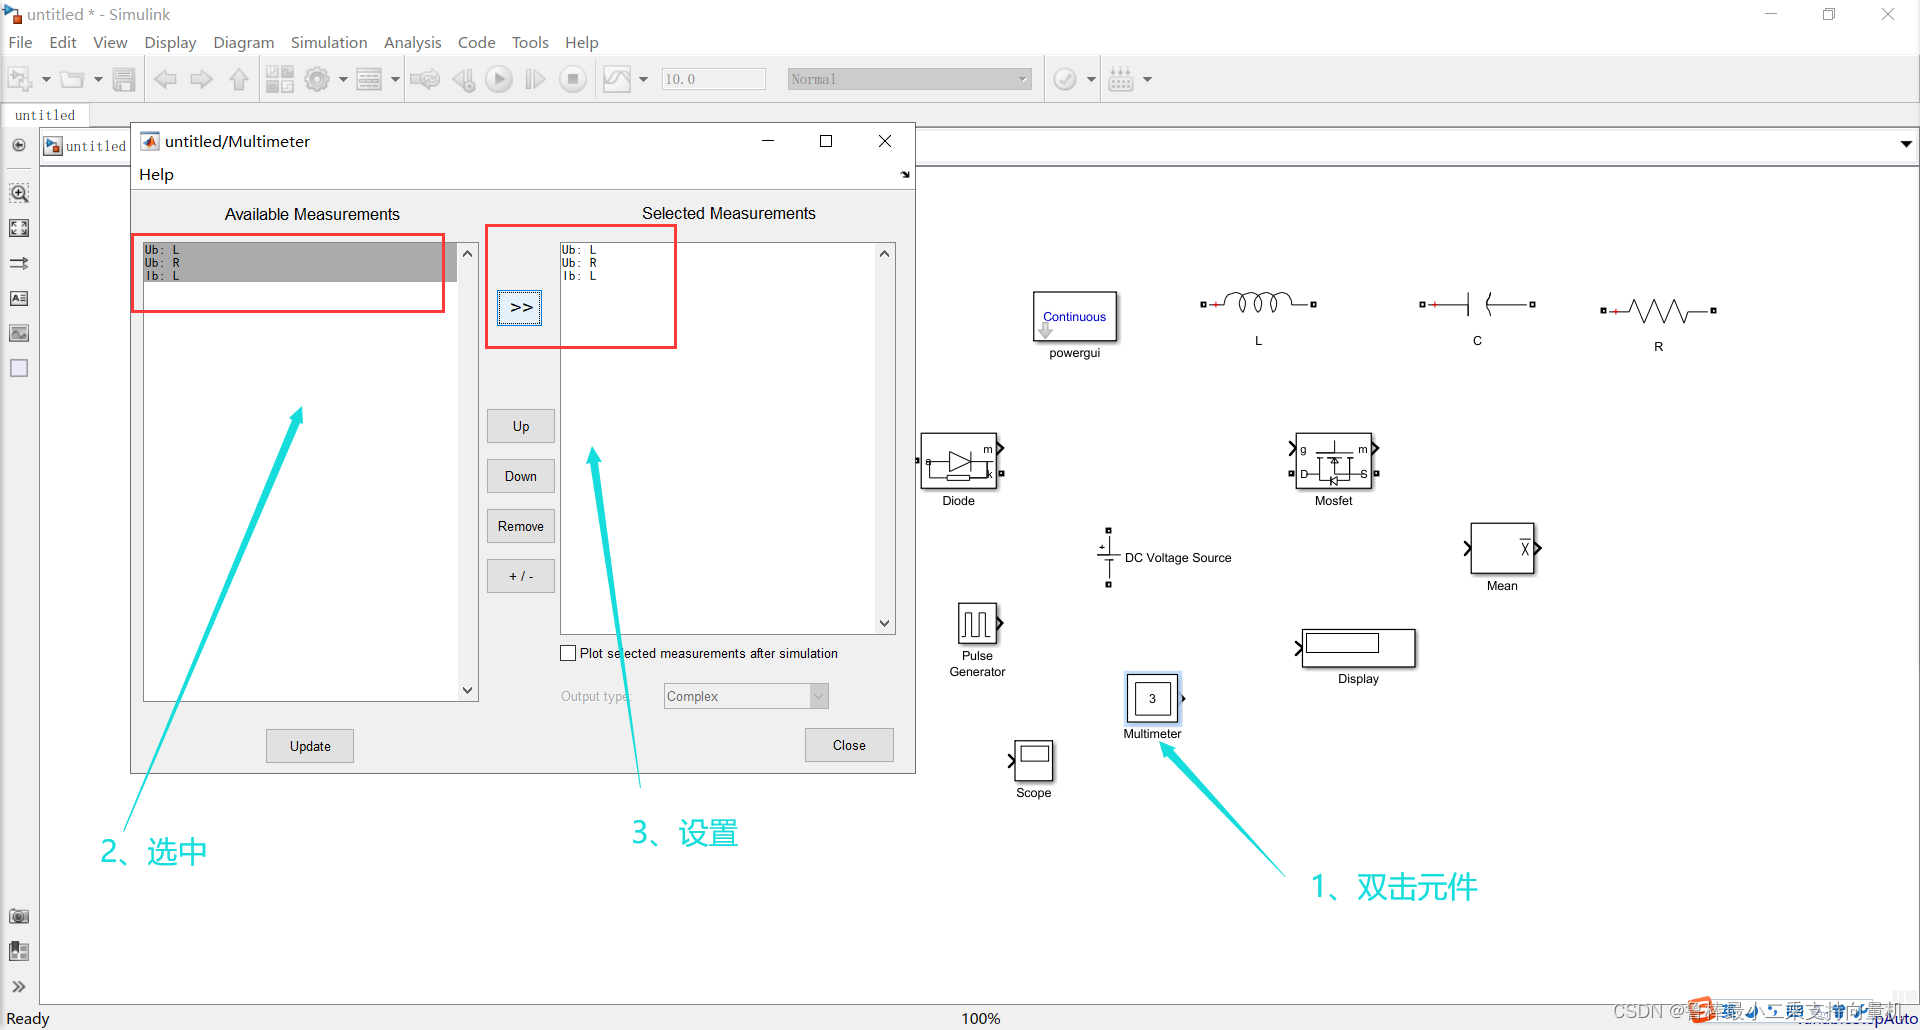
Task: Expand the Model Configuration dropdown arrow
Action: click(343, 79)
